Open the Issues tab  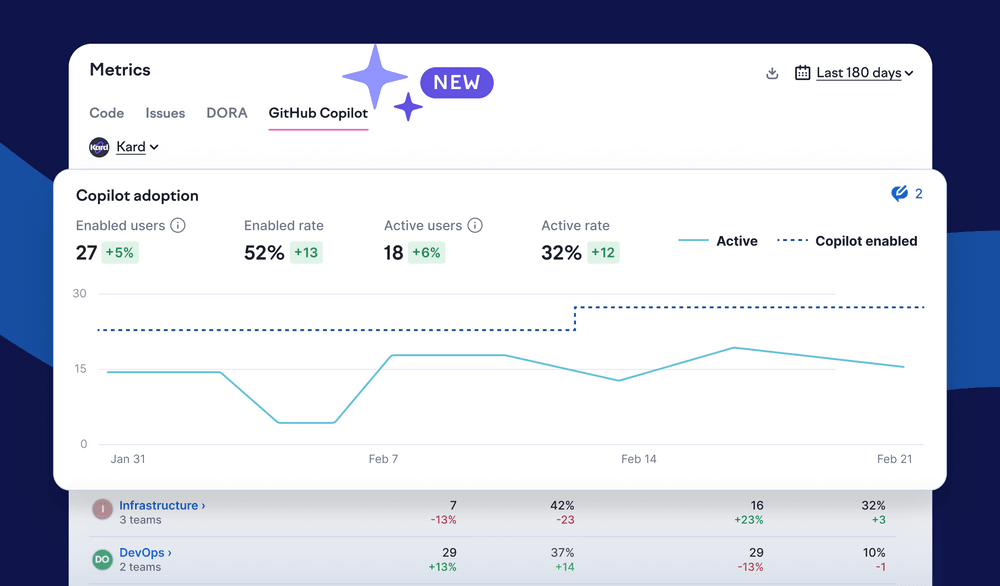[165, 113]
